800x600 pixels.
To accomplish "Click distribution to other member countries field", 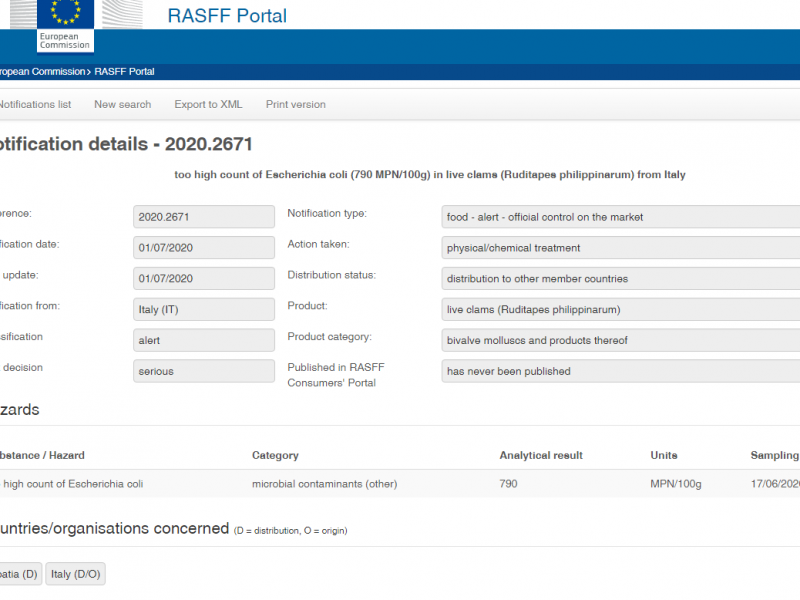I will click(620, 279).
